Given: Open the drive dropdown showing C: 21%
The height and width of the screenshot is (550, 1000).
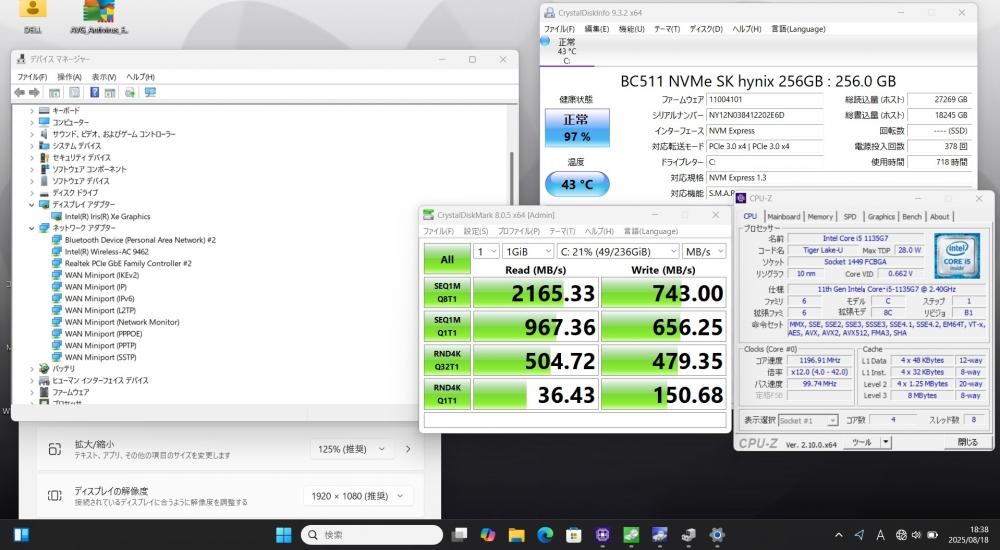Looking at the screenshot, I should pyautogui.click(x=618, y=251).
